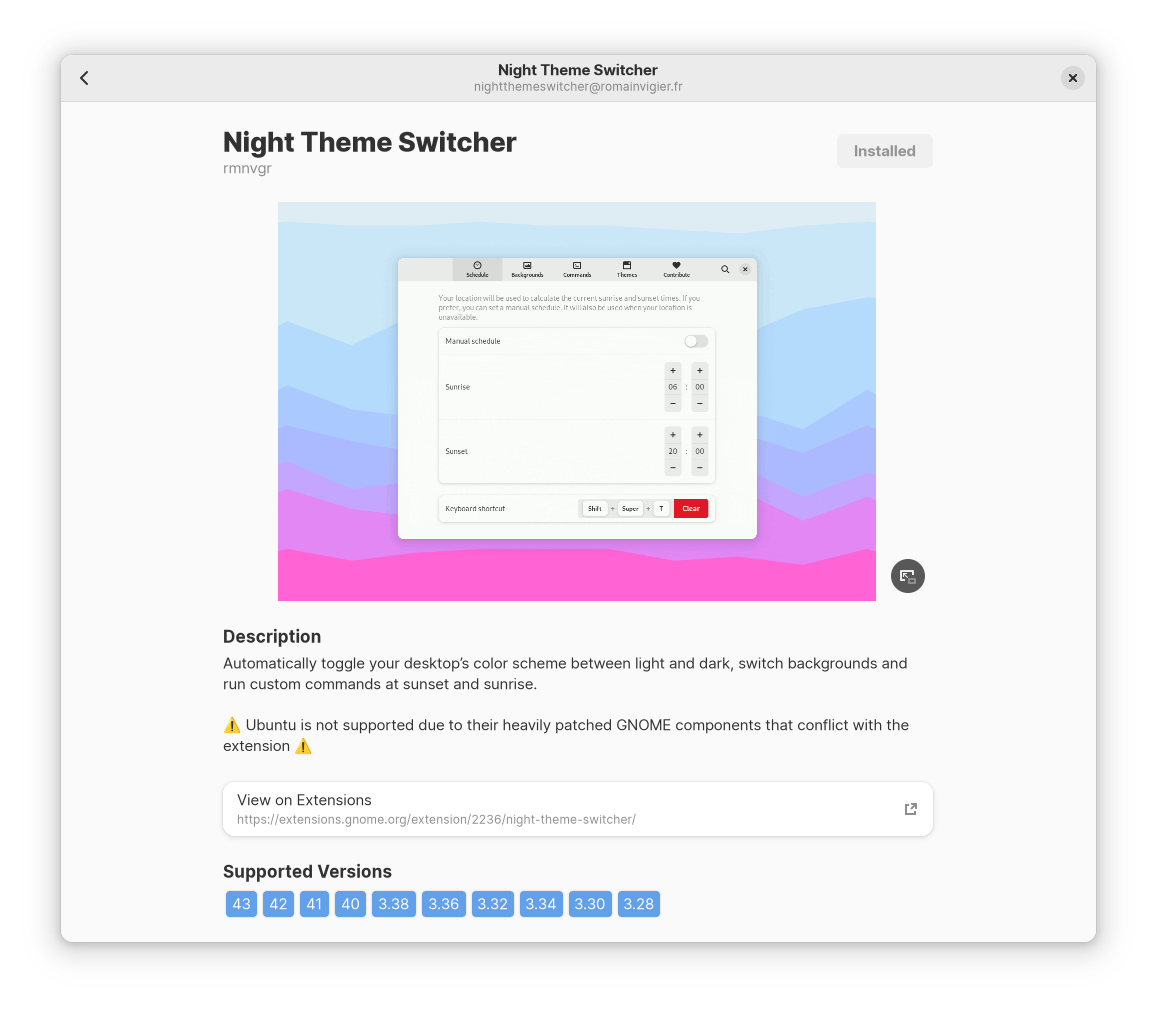Click the external link icon
1157x1009 pixels.
(910, 809)
